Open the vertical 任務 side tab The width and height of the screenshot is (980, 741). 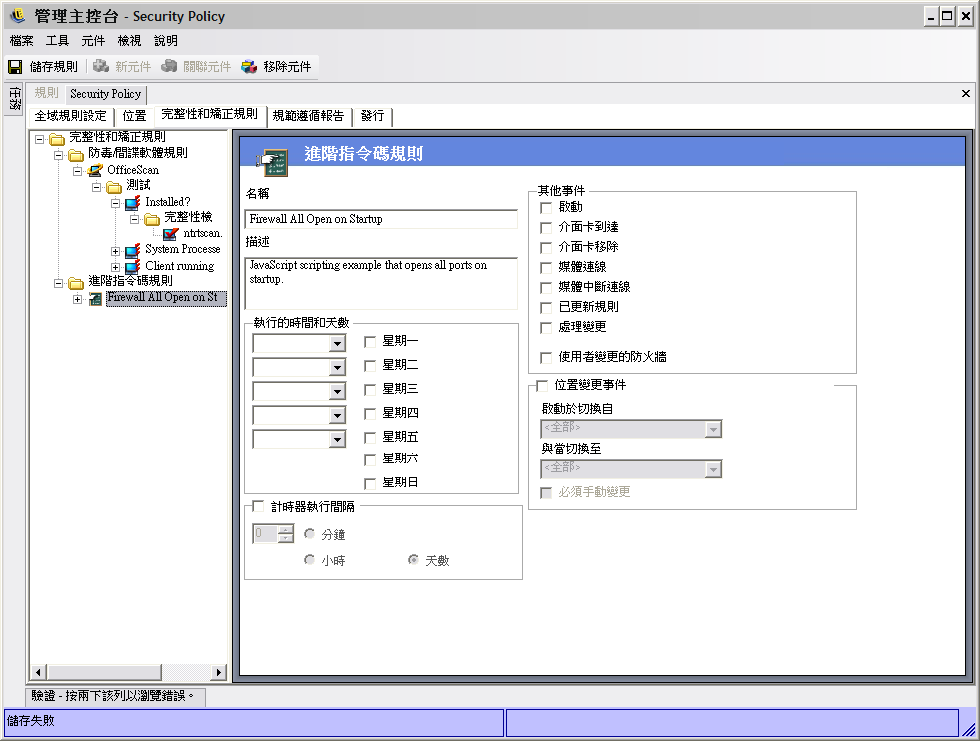click(15, 98)
